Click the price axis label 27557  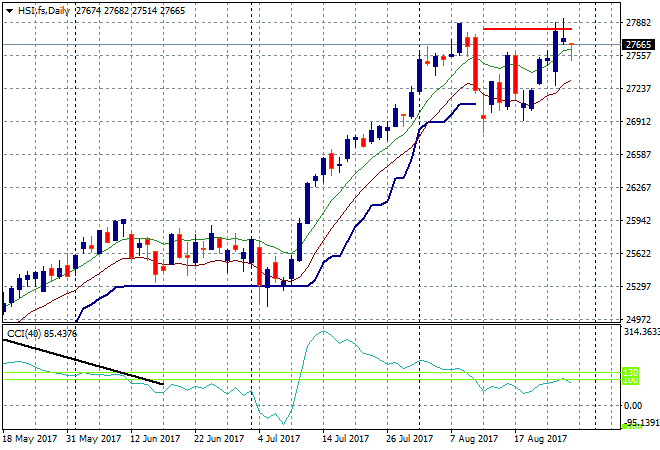point(638,56)
